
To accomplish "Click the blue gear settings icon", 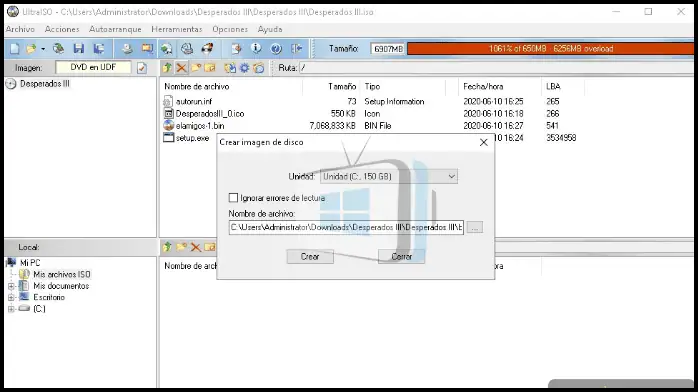I will click(244, 68).
